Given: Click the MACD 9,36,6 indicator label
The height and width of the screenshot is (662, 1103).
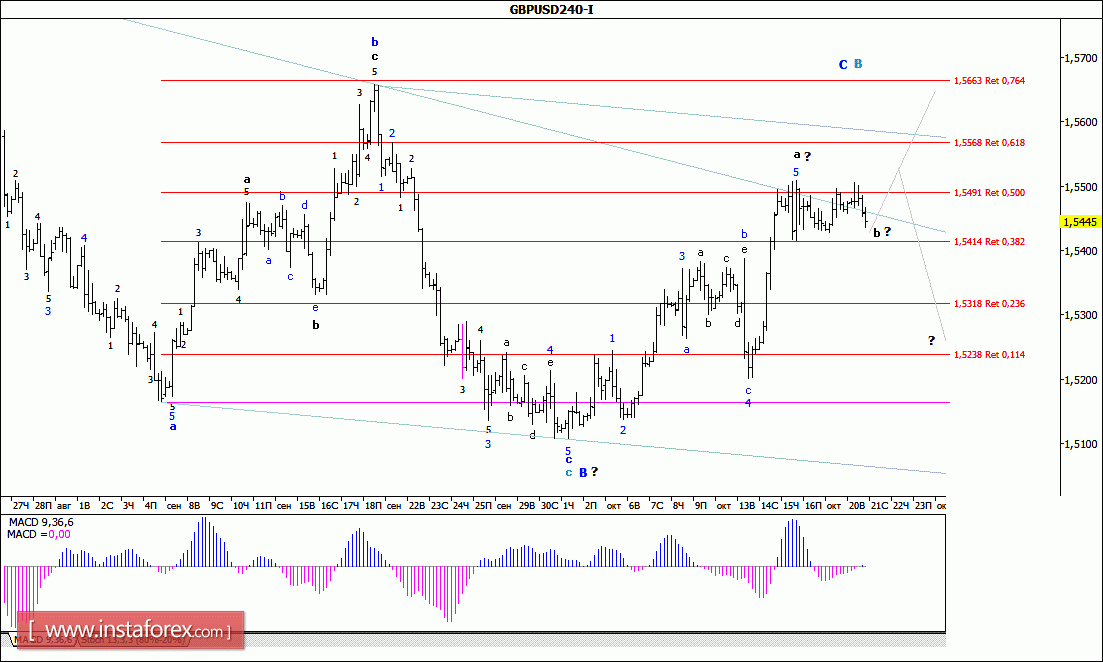Looking at the screenshot, I should click(41, 523).
